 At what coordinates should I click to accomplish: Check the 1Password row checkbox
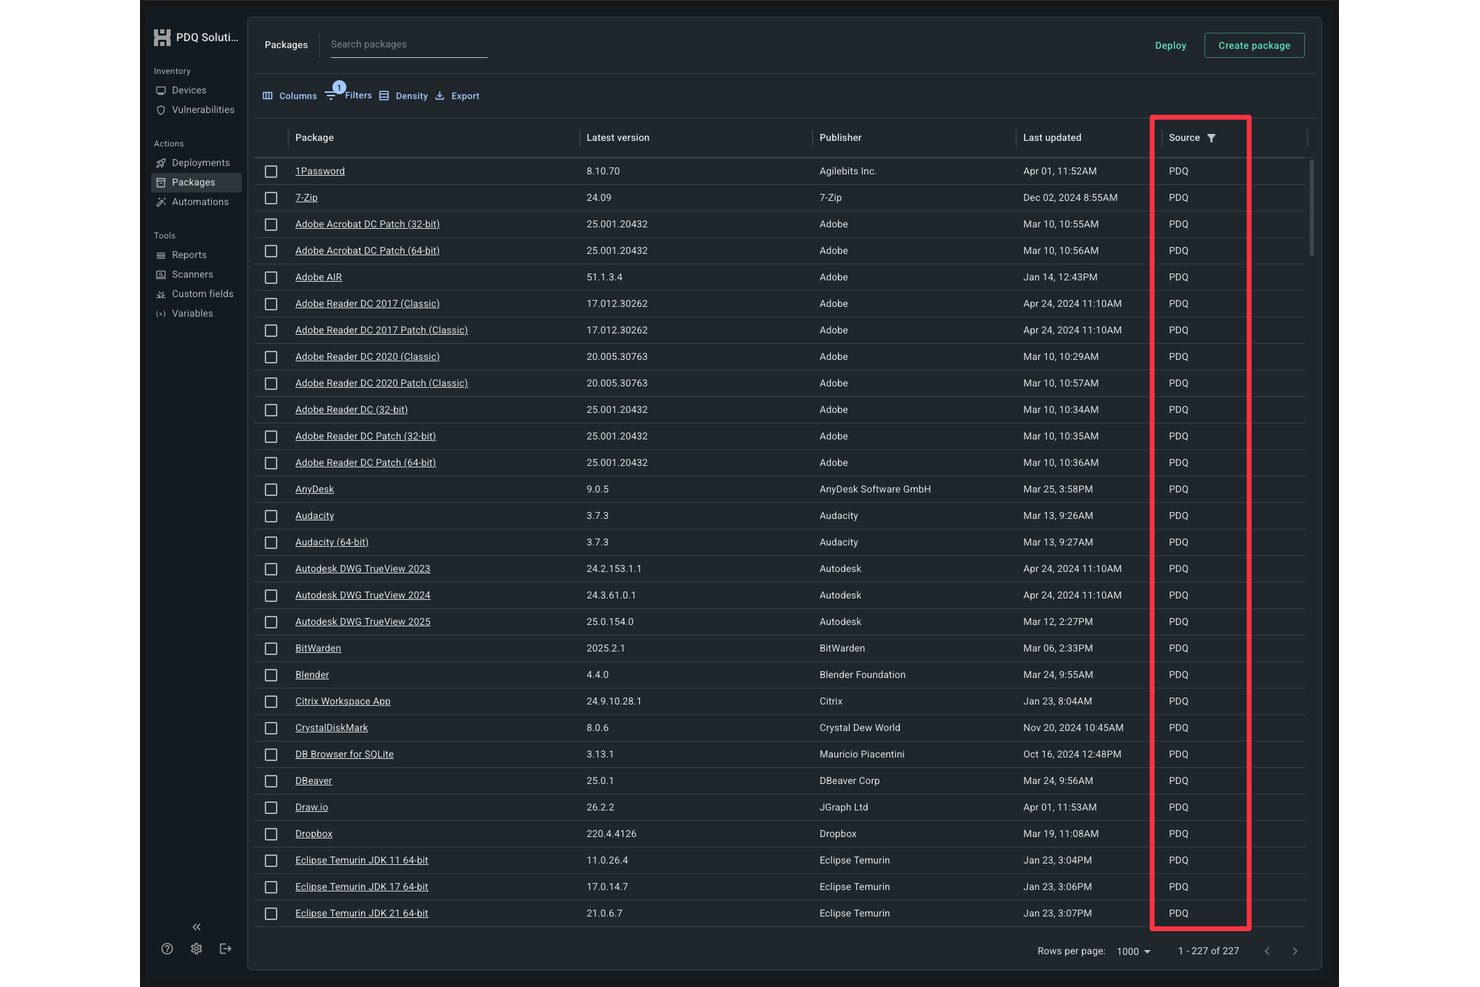271,172
